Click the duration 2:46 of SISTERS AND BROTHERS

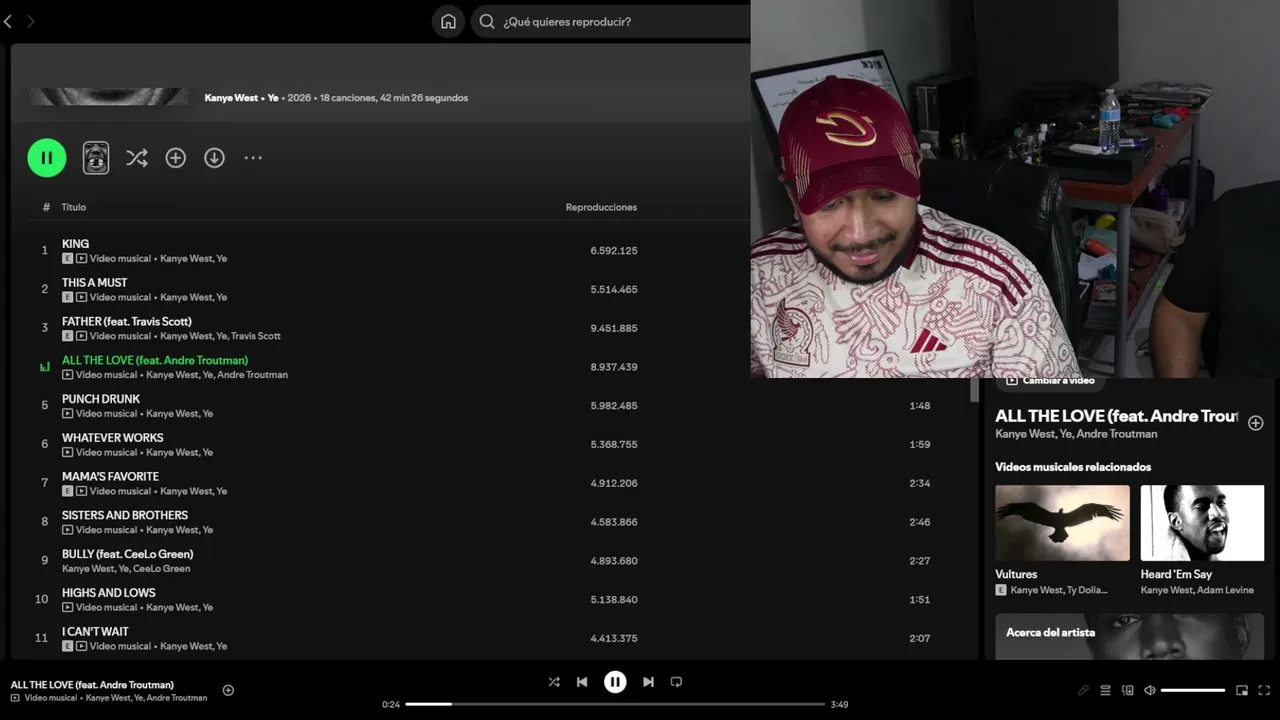[920, 522]
